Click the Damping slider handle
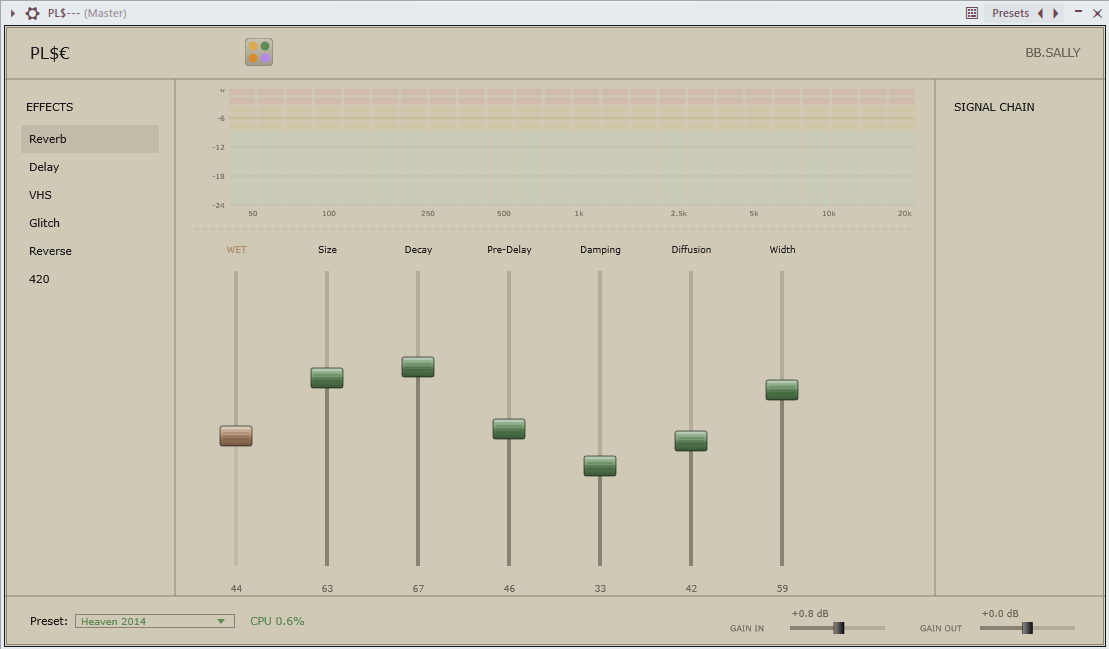 [600, 466]
